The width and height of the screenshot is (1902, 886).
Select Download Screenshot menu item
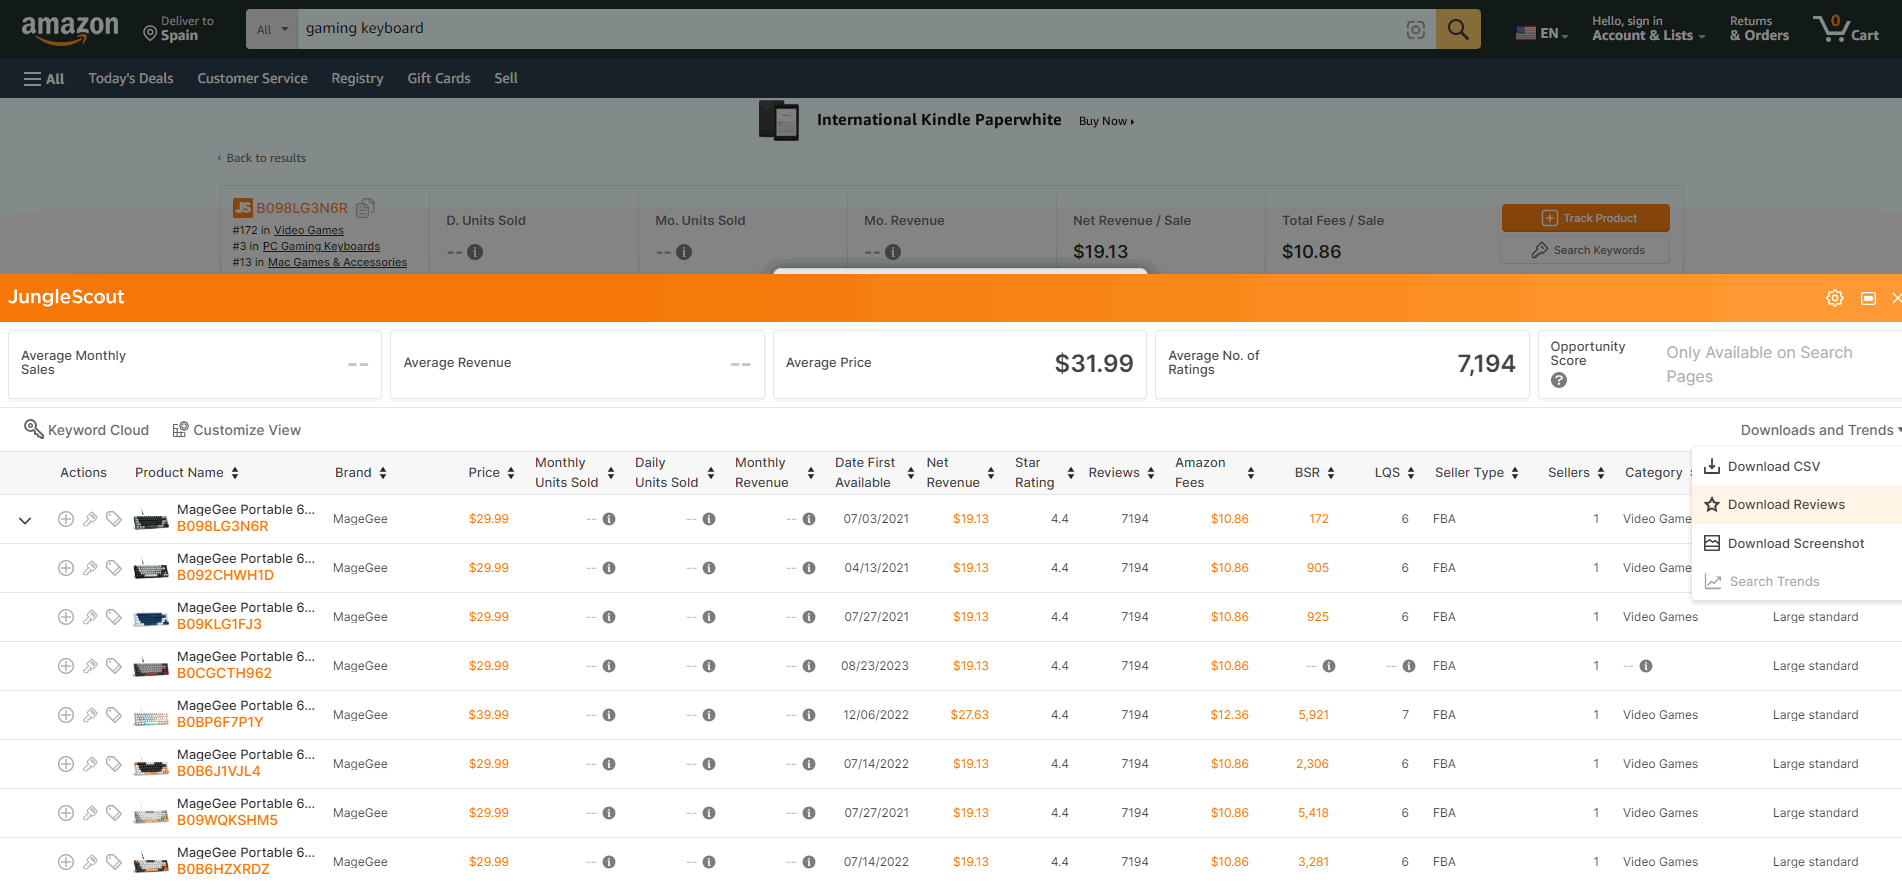(x=1796, y=543)
